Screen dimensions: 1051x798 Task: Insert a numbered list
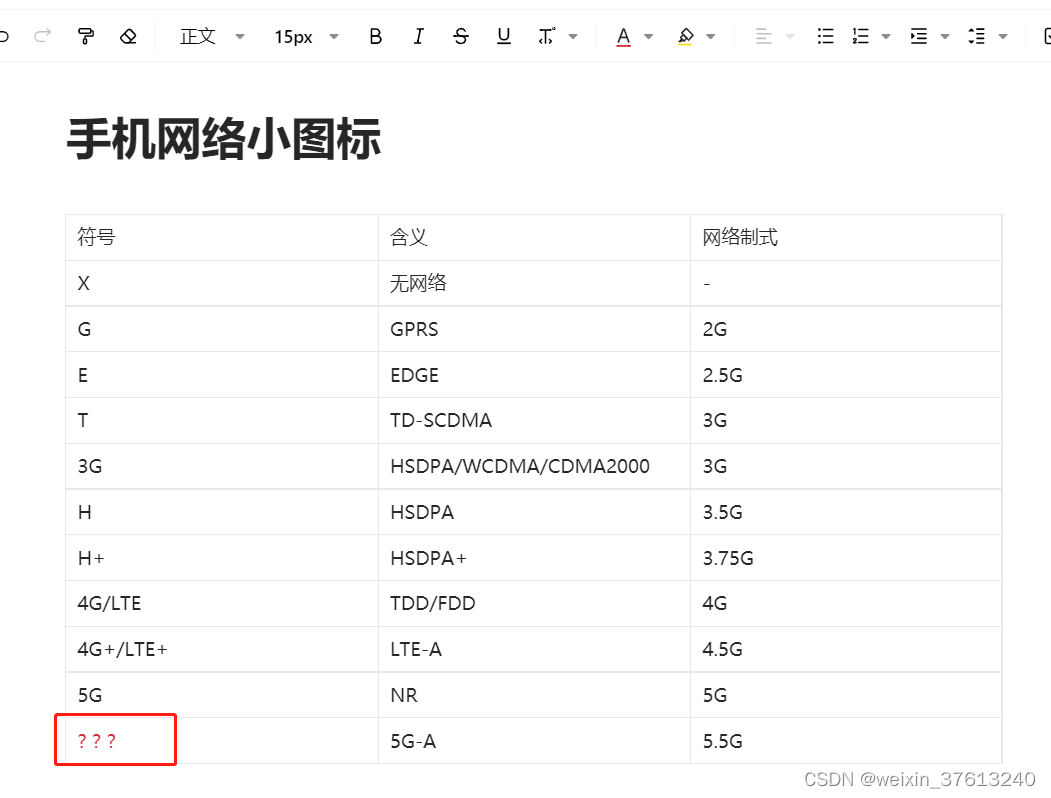860,37
